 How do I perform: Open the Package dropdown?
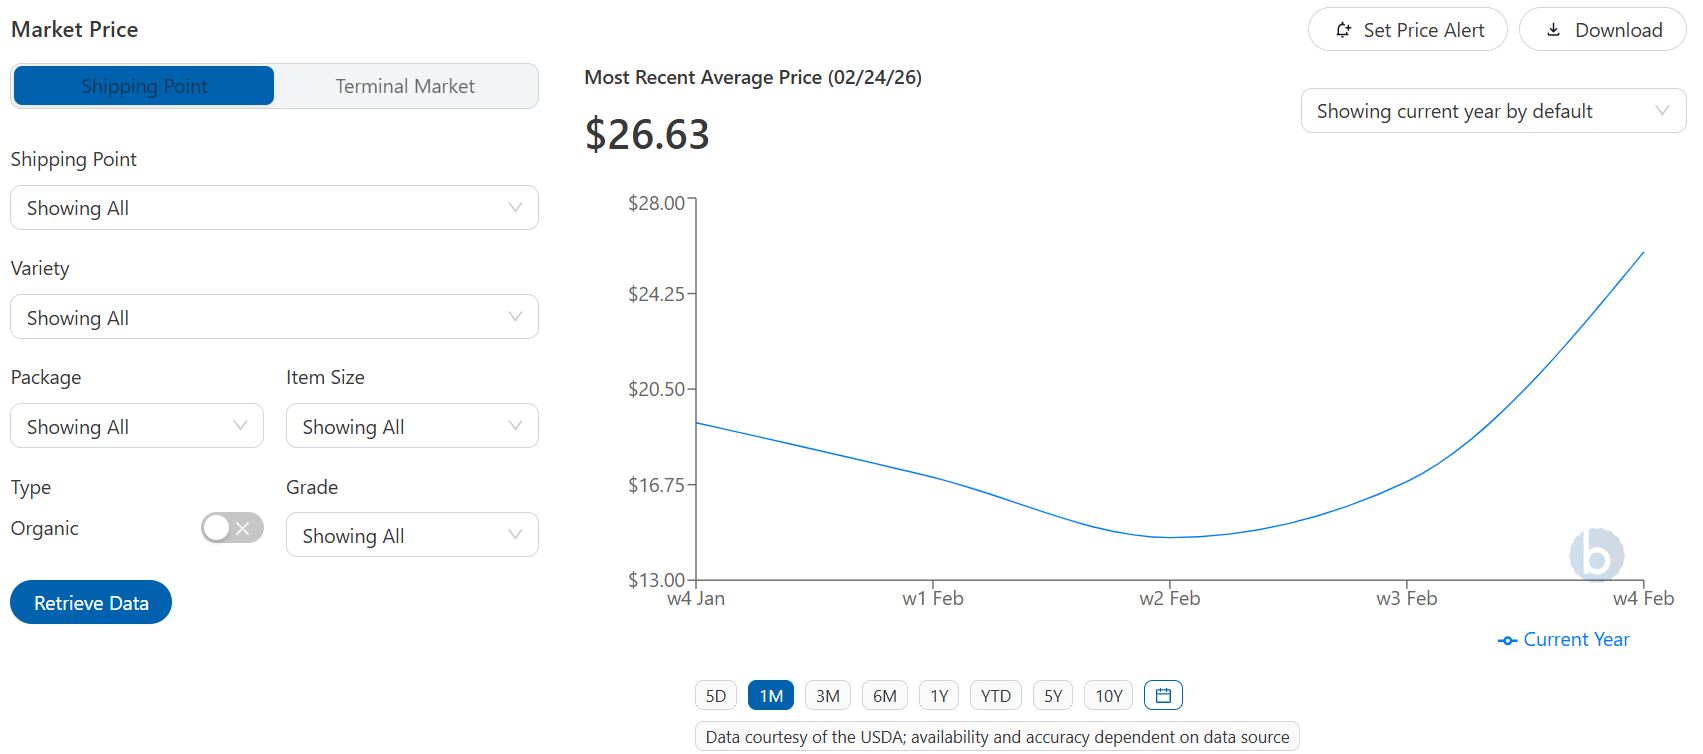[137, 426]
